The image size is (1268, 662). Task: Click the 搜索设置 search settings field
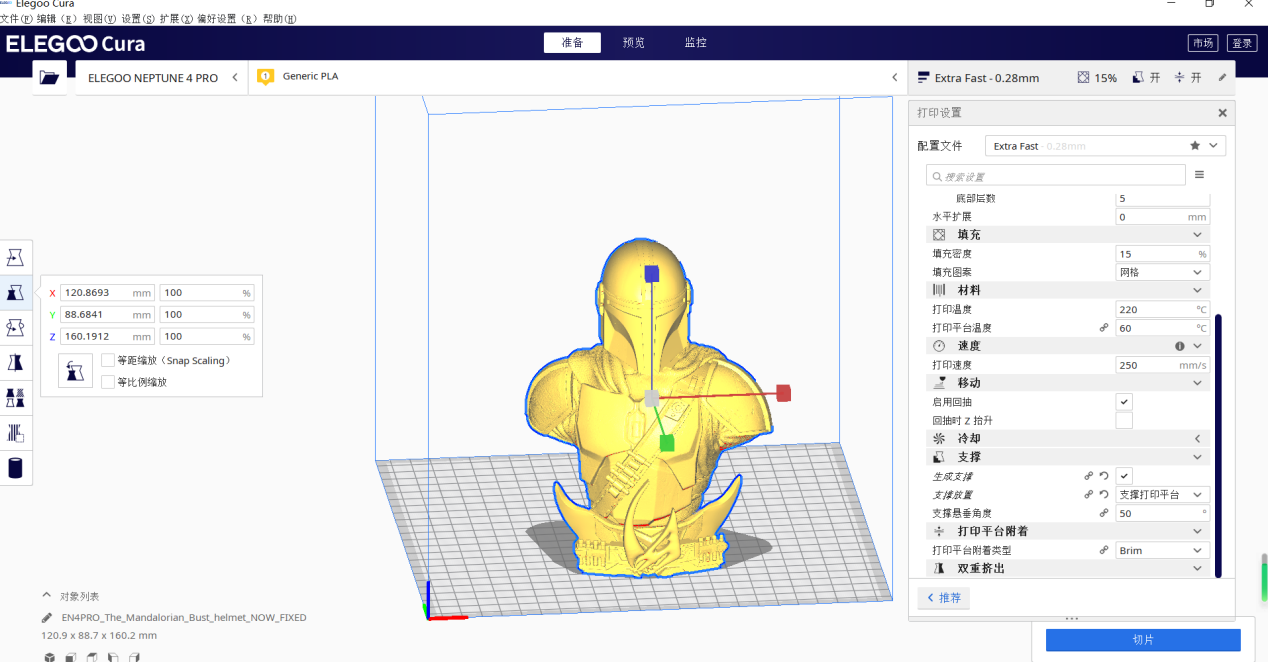tap(1055, 176)
